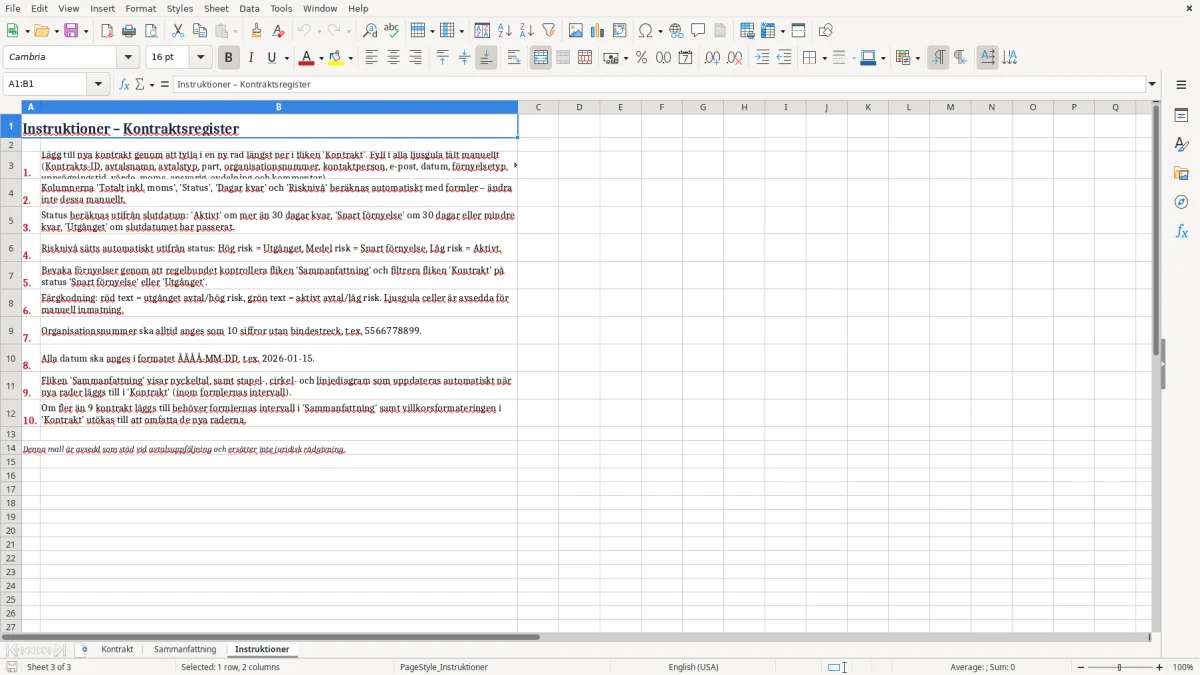Click Insert Chart icon
1200x675 pixels.
click(x=598, y=31)
